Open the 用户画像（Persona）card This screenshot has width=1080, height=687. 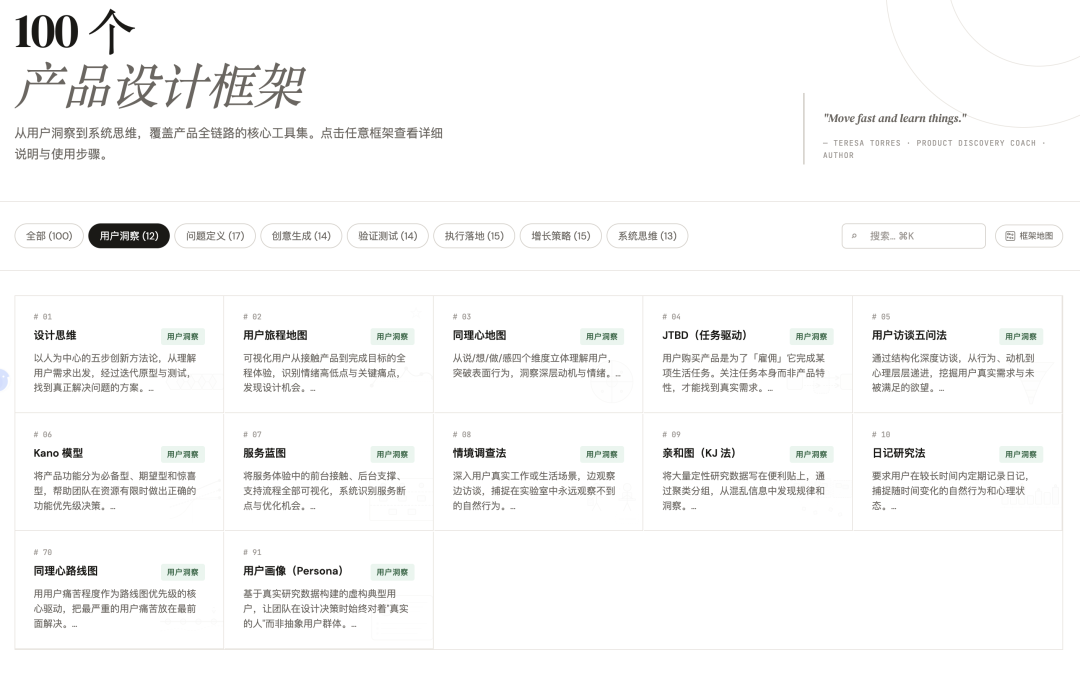coord(292,571)
